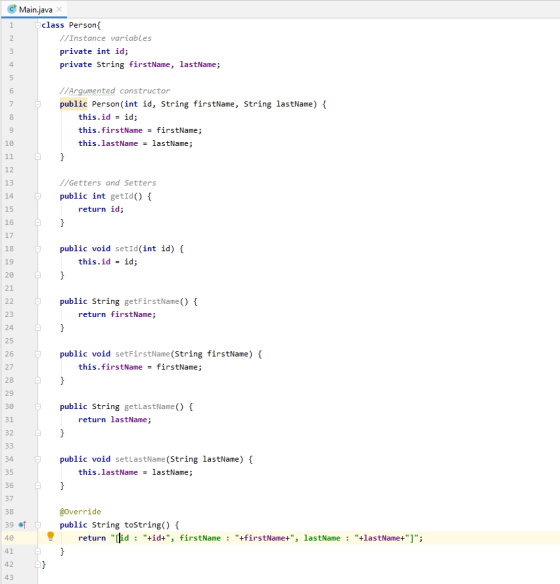Click the '+firstName+' expression on line 40
This screenshot has width=560, height=584.
coord(264,538)
